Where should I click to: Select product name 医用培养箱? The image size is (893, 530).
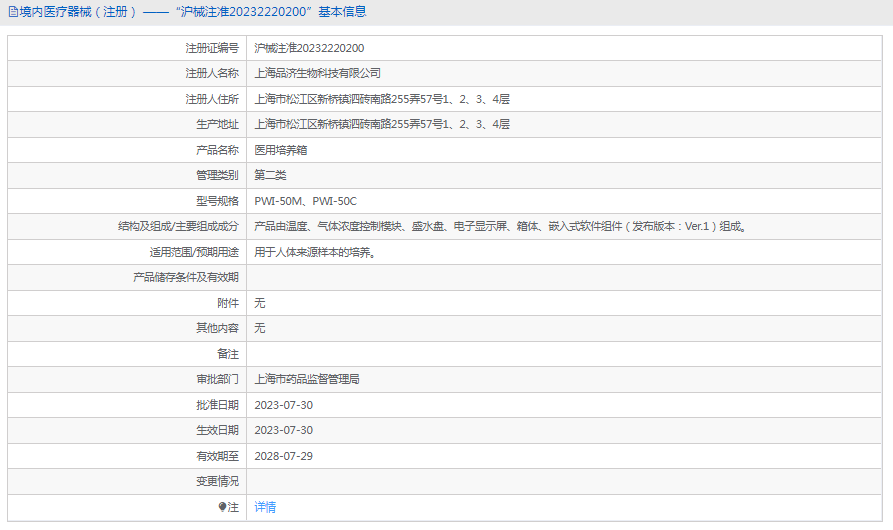(281, 150)
